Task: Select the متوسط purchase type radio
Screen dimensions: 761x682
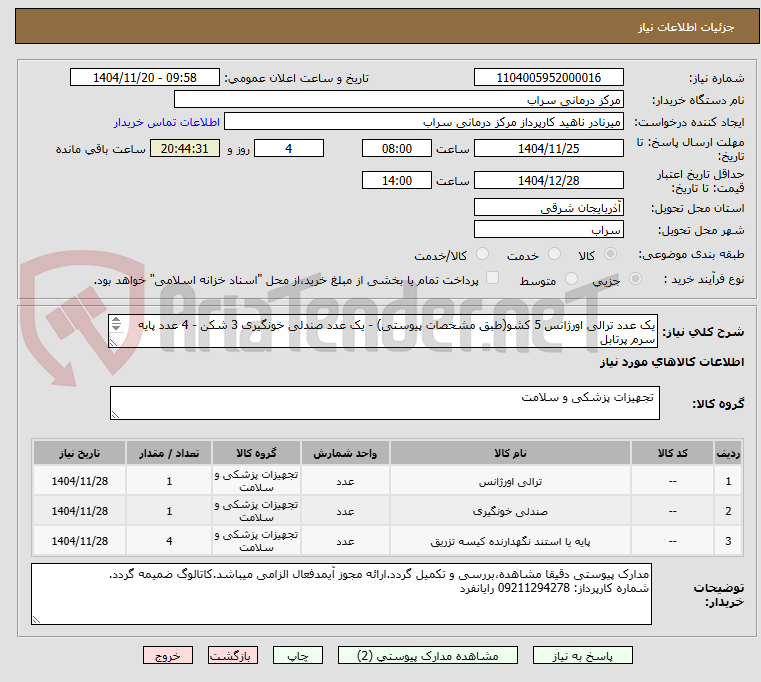Action: point(572,279)
